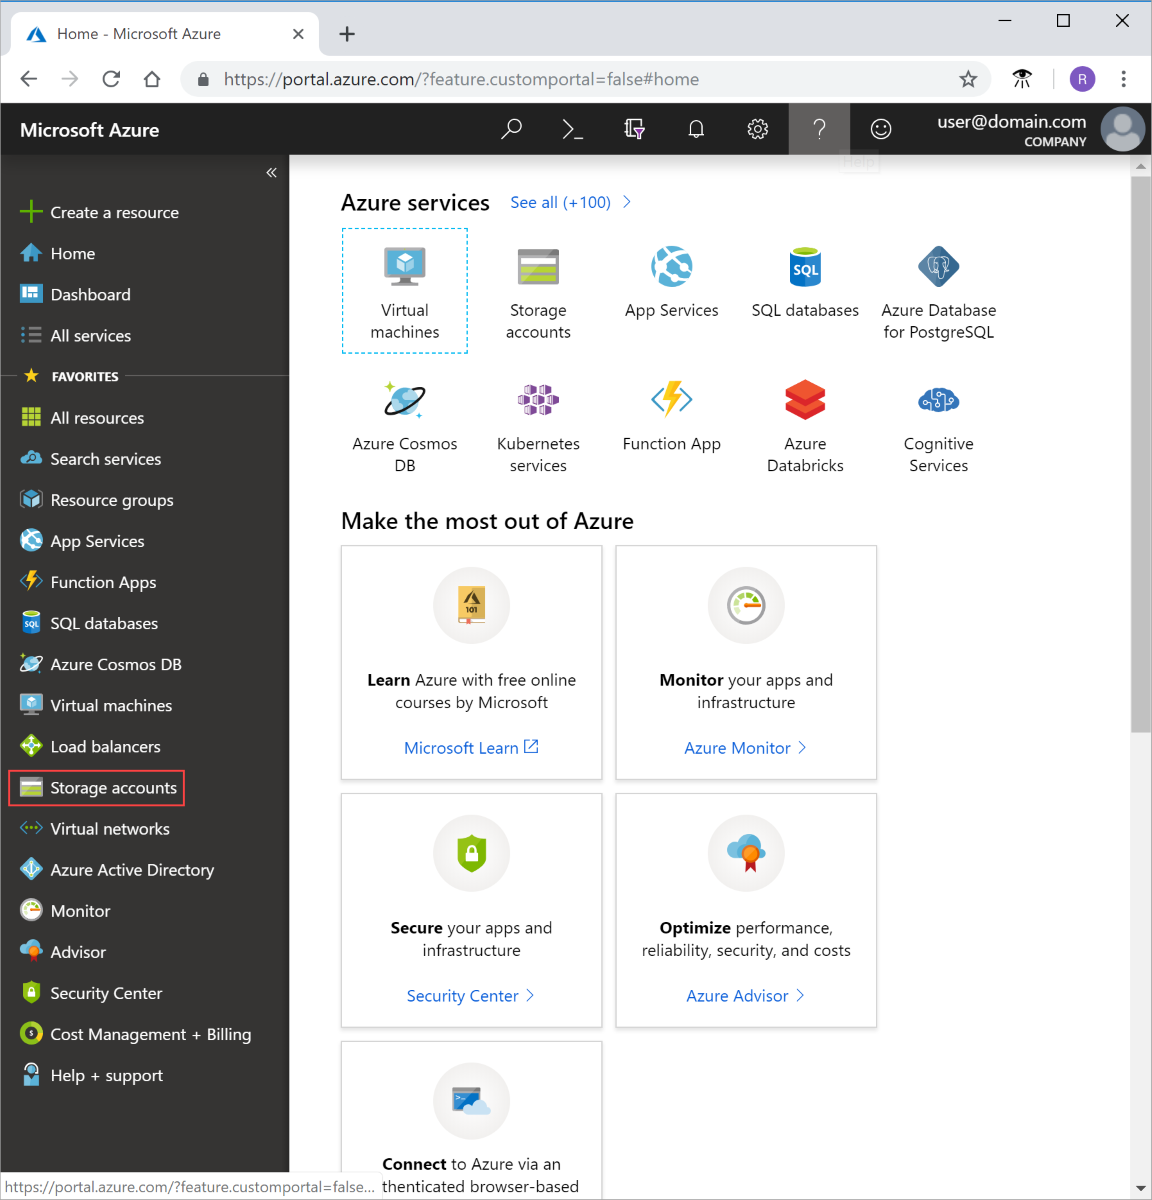Screen dimensions: 1152x1200
Task: Open the account avatar menu
Action: pos(1122,129)
